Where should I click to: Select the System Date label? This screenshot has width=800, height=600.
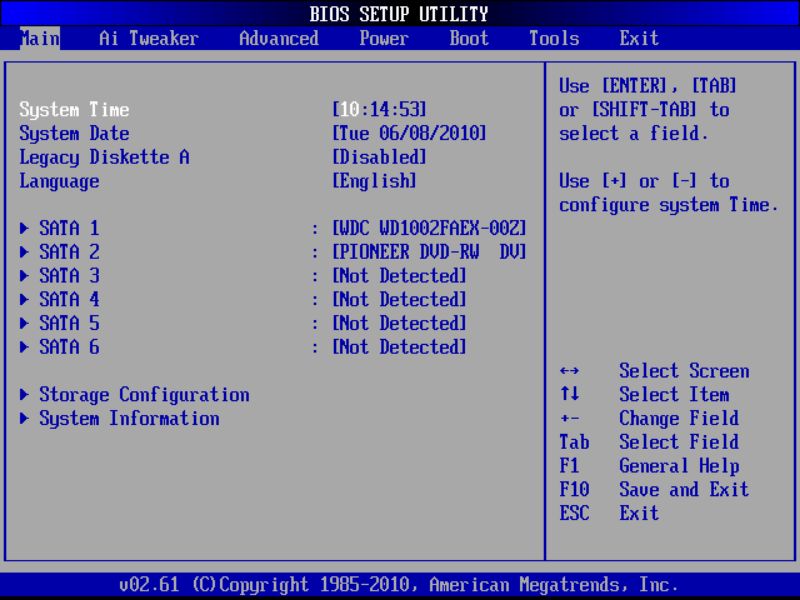click(74, 134)
